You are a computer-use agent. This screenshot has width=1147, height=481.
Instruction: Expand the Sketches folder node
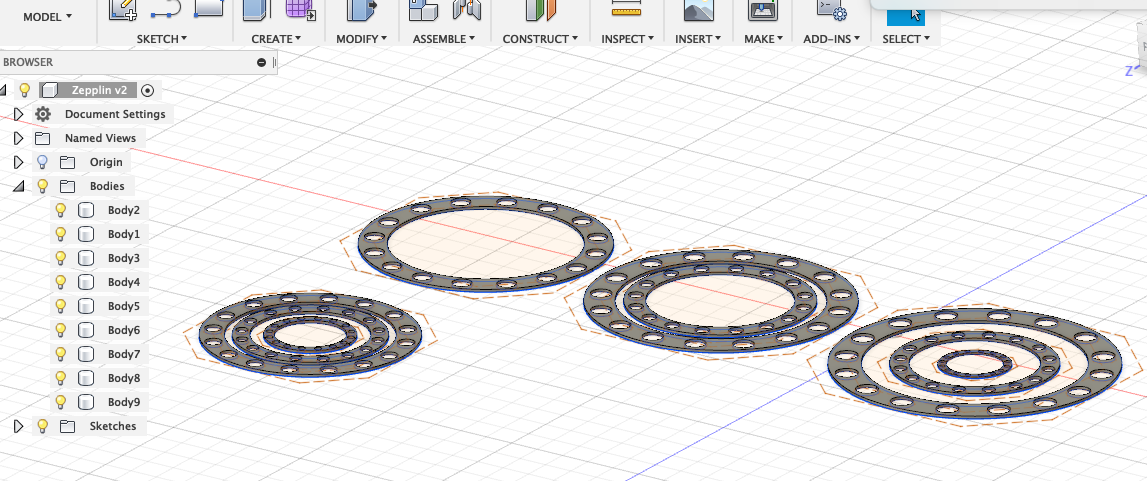pyautogui.click(x=19, y=426)
